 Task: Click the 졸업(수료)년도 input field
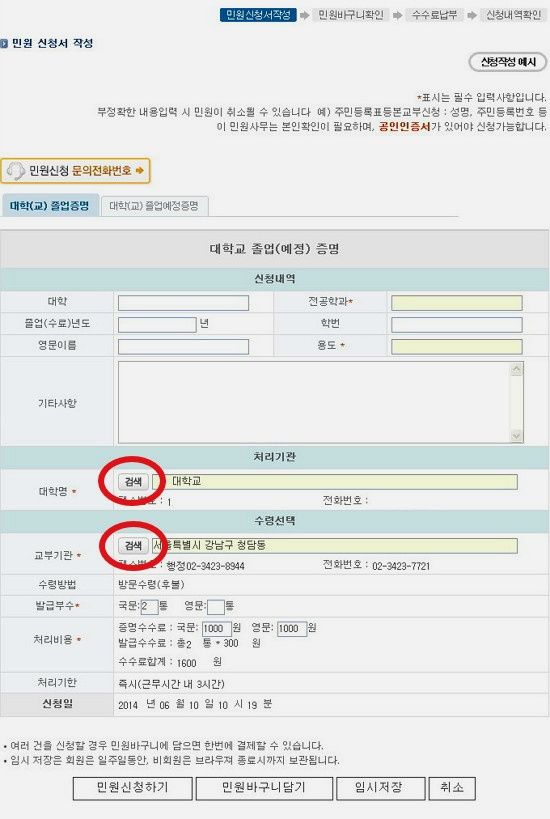click(157, 324)
